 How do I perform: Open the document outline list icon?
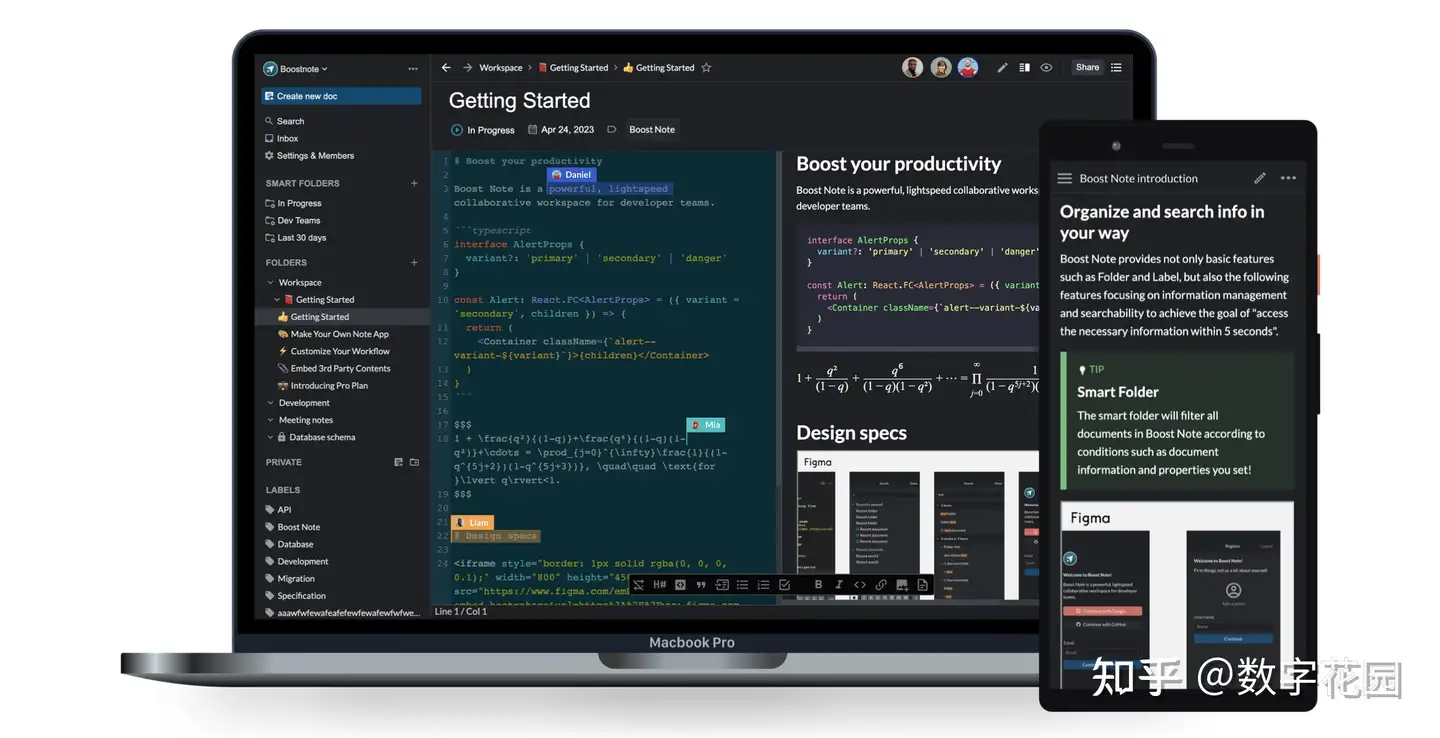click(1116, 68)
